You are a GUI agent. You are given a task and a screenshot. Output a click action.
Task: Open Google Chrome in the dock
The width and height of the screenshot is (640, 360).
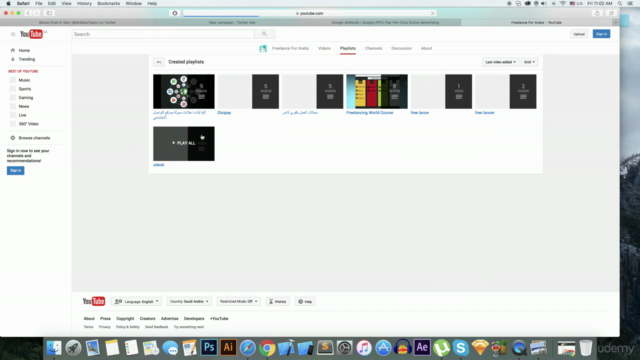click(267, 348)
